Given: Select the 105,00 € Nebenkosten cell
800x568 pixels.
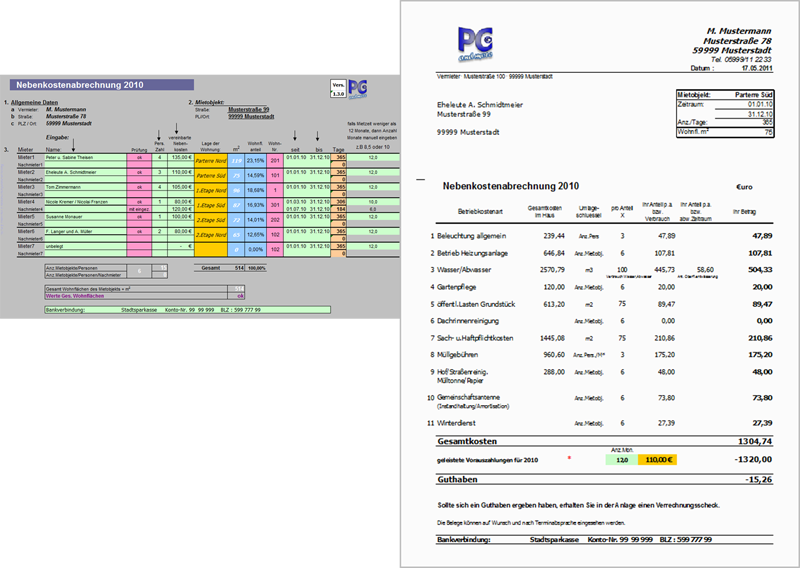Looking at the screenshot, I should click(x=181, y=187).
